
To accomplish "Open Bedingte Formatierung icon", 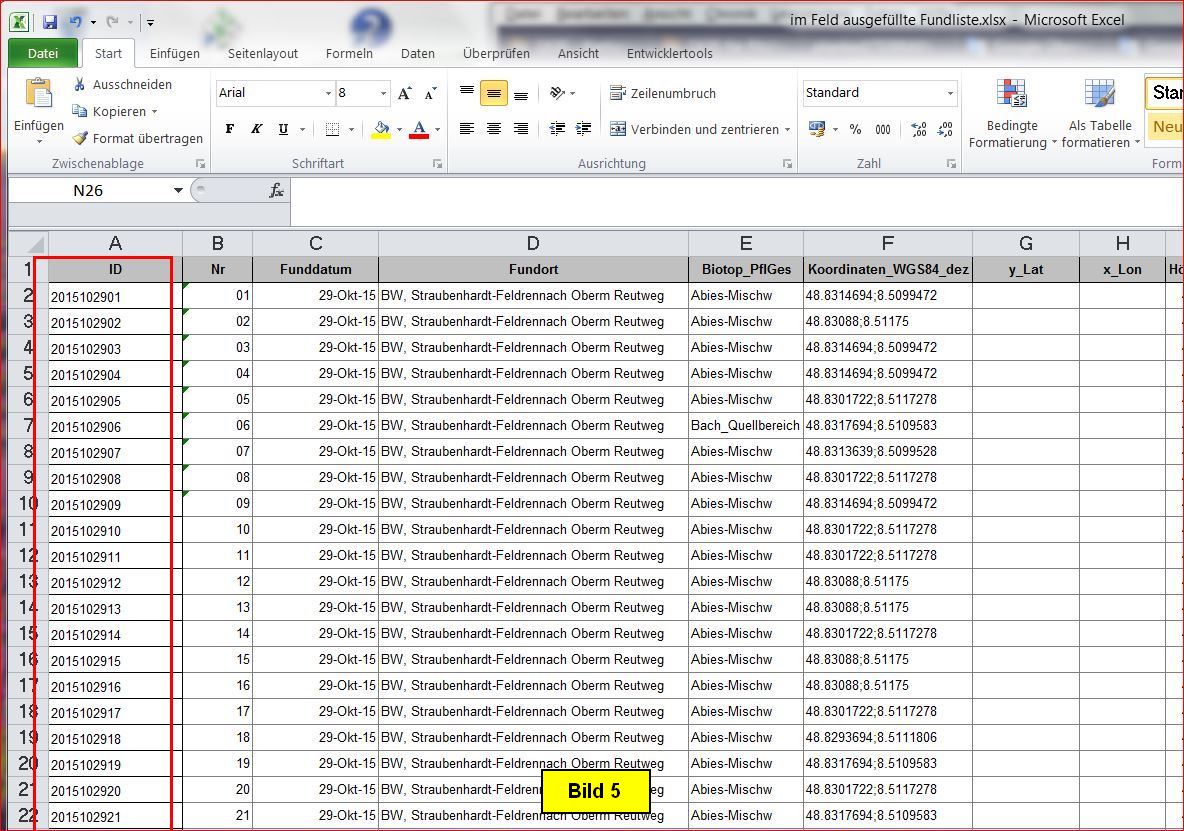I will tap(1011, 94).
